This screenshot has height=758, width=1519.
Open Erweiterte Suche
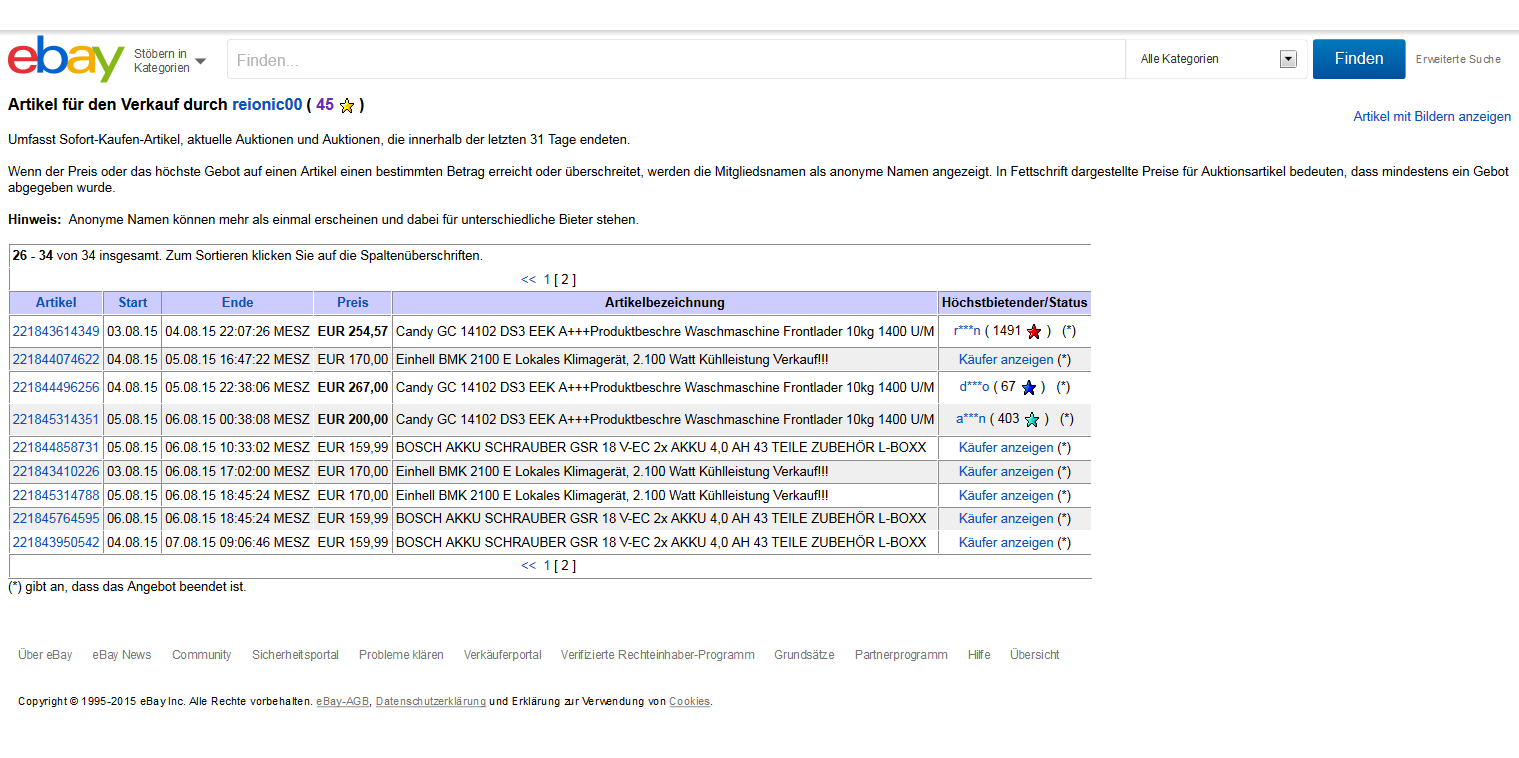(x=1458, y=59)
